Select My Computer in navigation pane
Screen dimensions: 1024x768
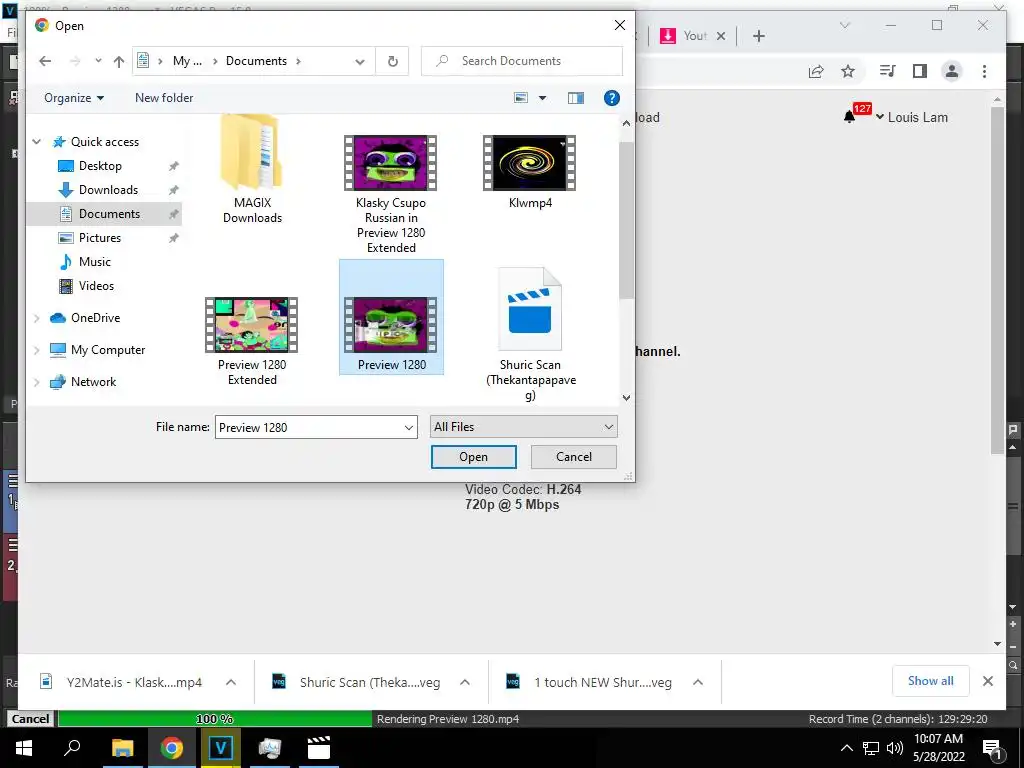click(x=108, y=350)
